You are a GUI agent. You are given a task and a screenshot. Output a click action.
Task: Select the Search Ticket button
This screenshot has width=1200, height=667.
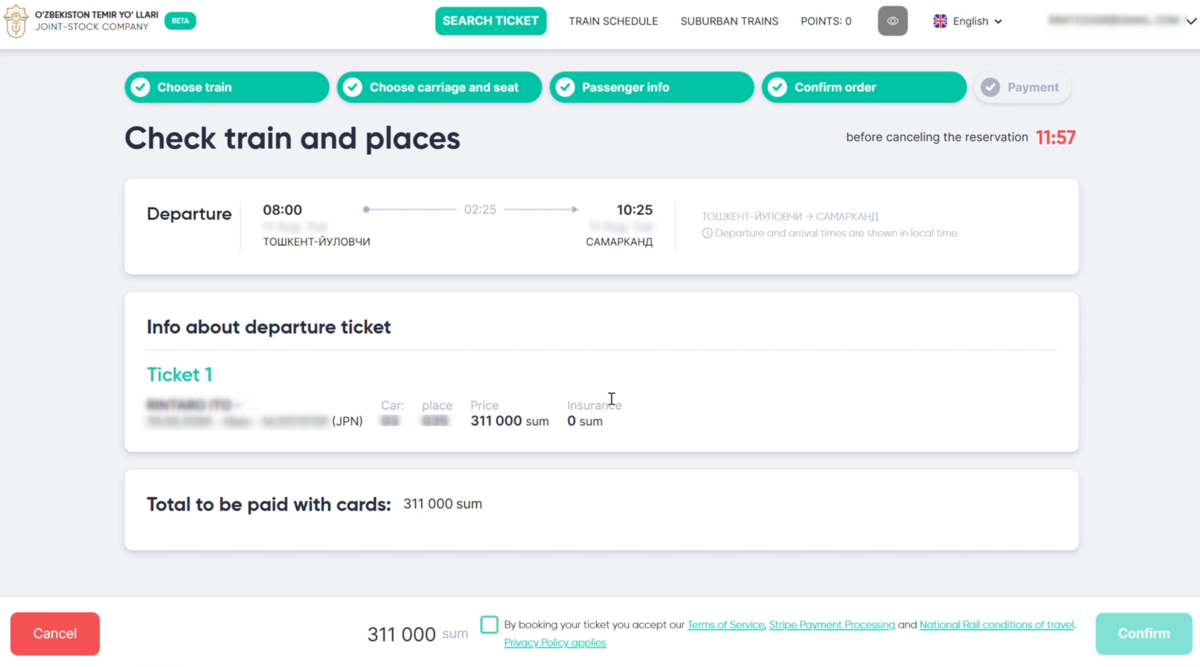tap(491, 21)
